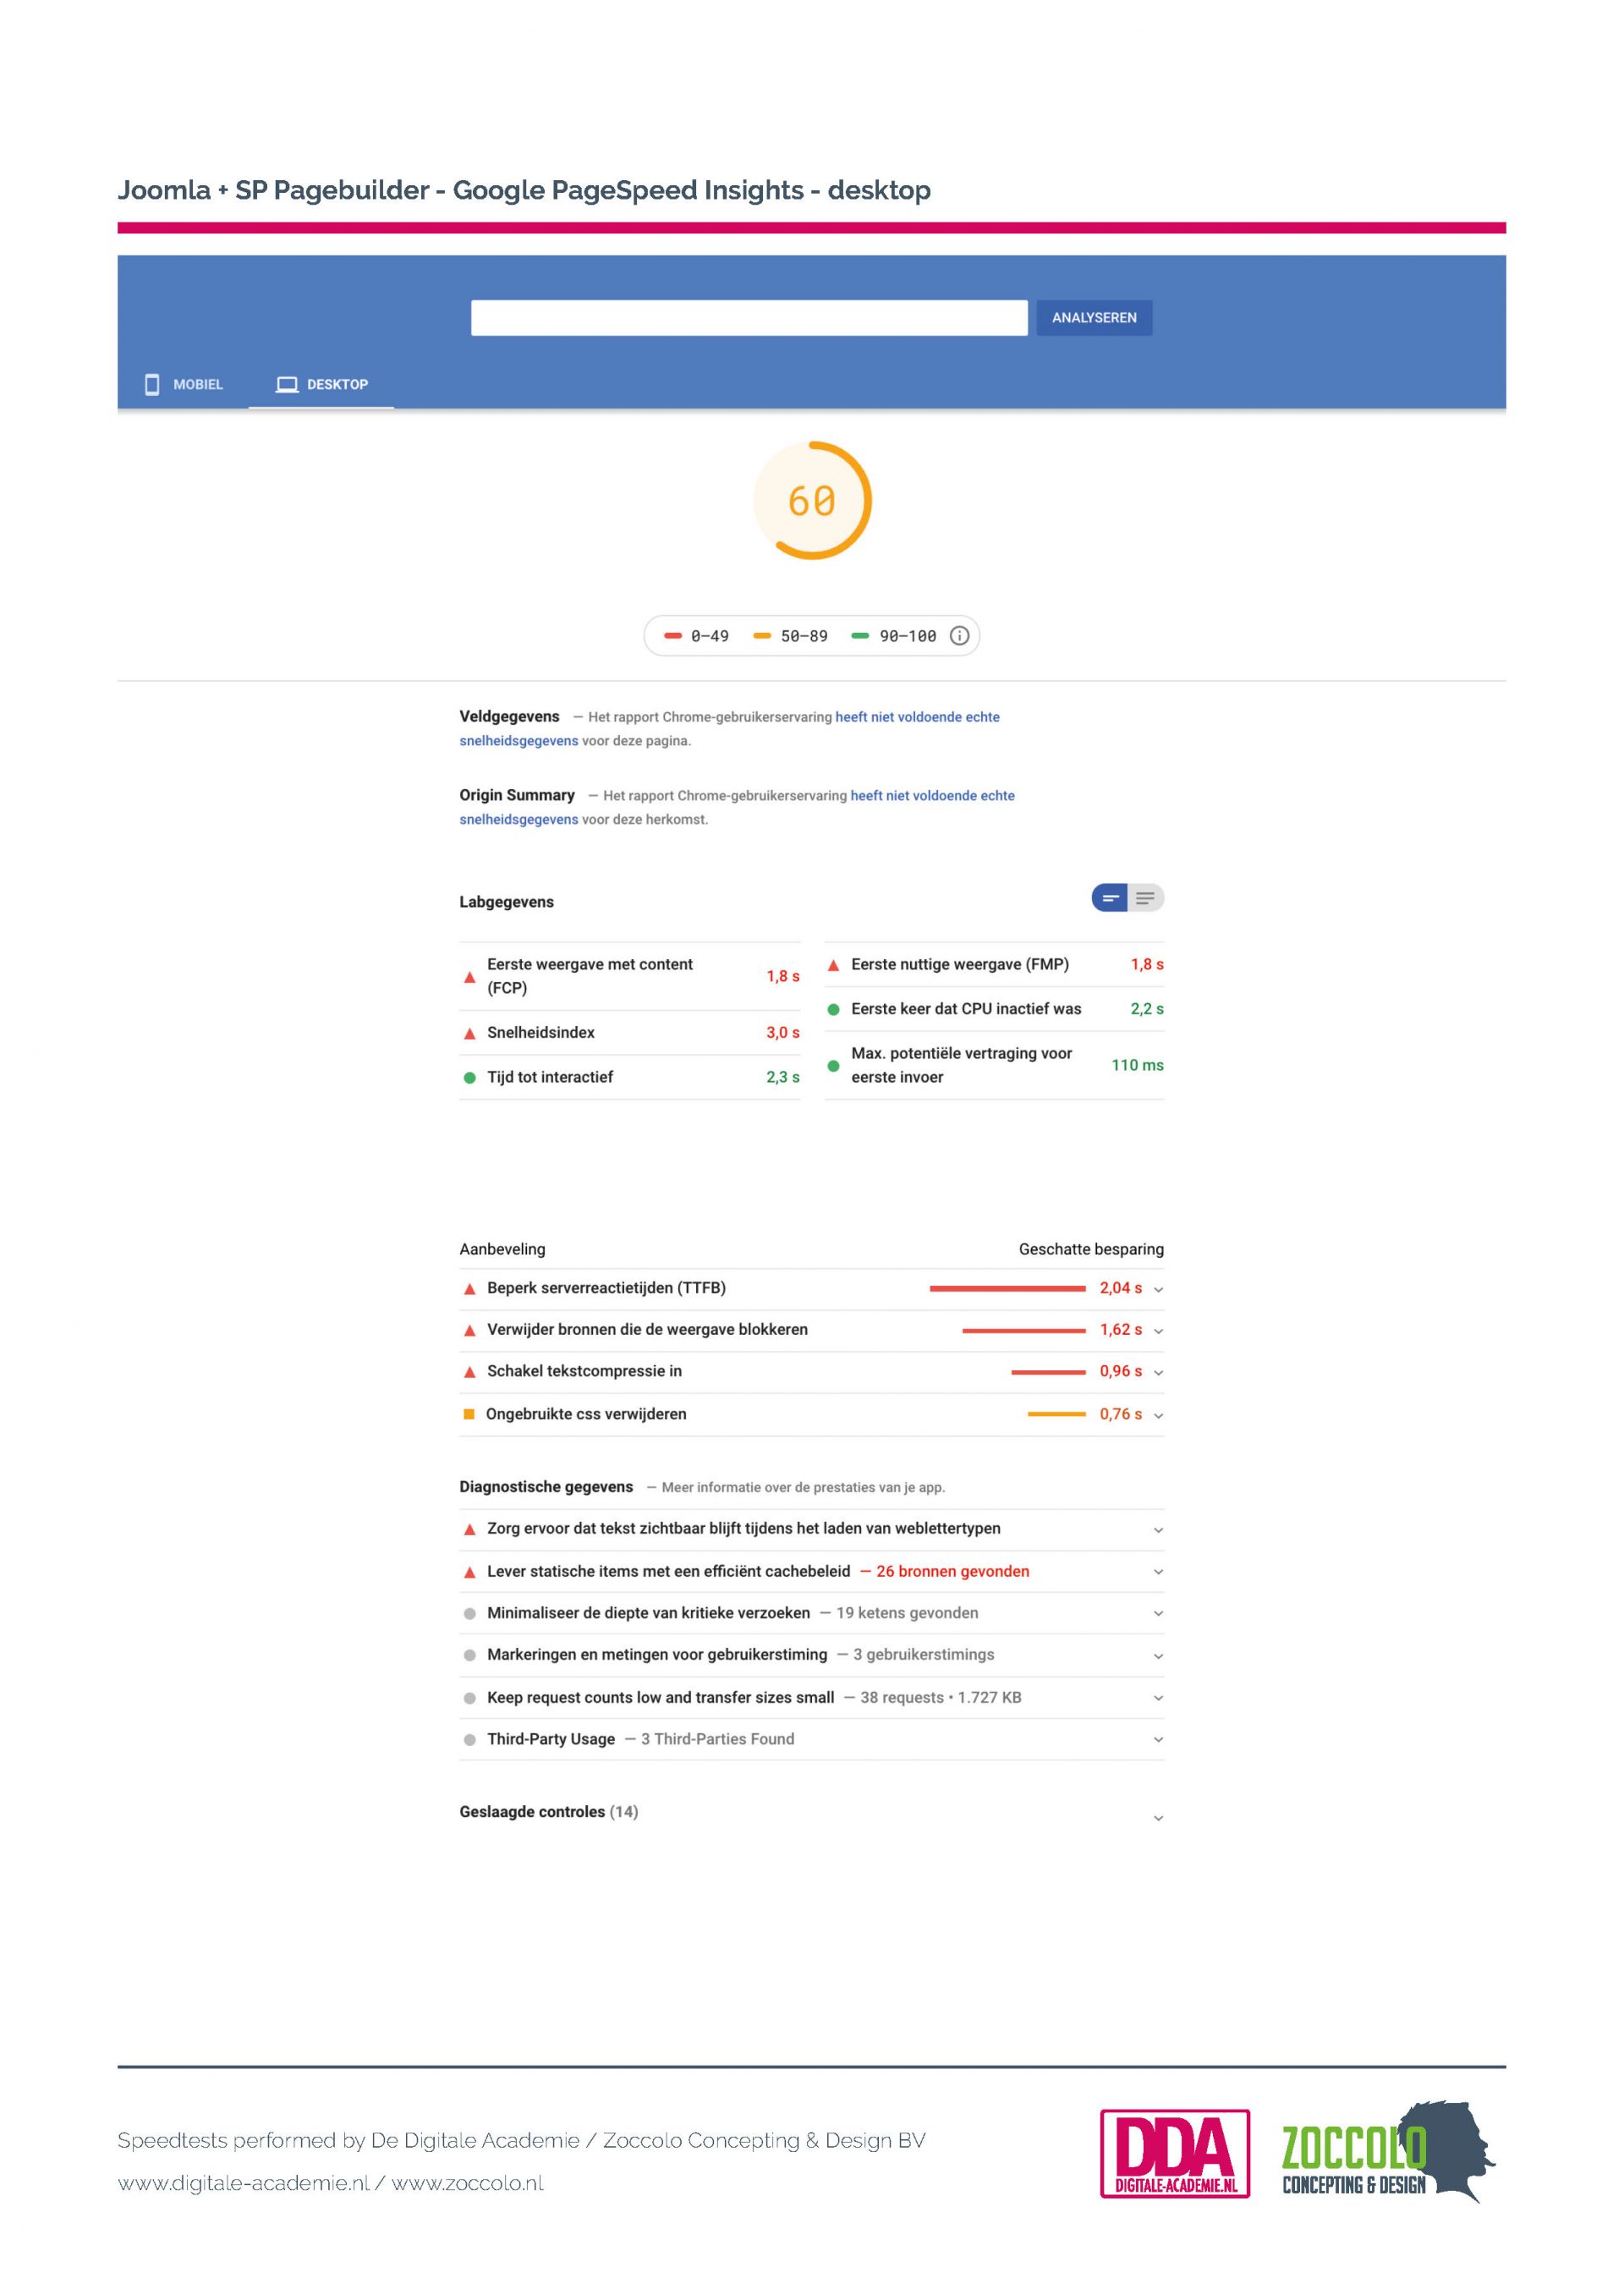Open the score range info icon
The image size is (1624, 2278).
coord(959,636)
